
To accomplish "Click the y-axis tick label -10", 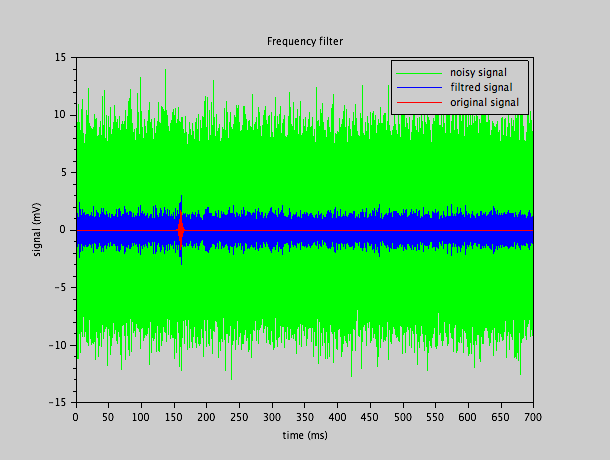I will pyautogui.click(x=57, y=345).
